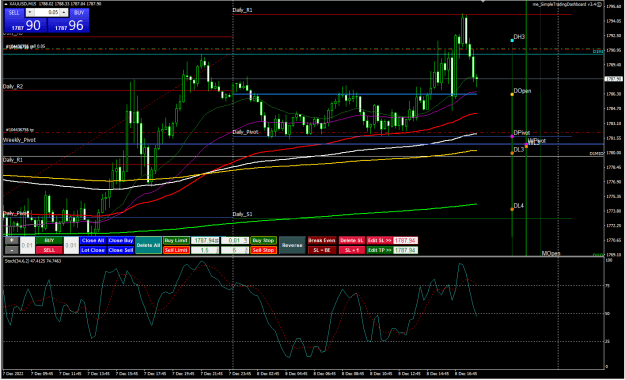Toggle one-click trading triangle beside symbol name
625x380 pixels.
point(6,4)
